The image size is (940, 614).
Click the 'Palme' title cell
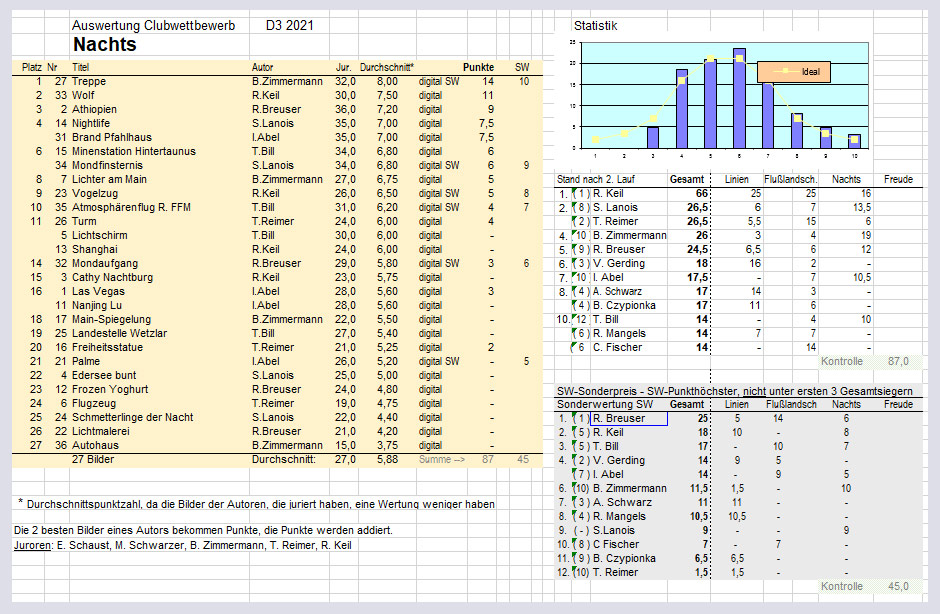point(86,361)
